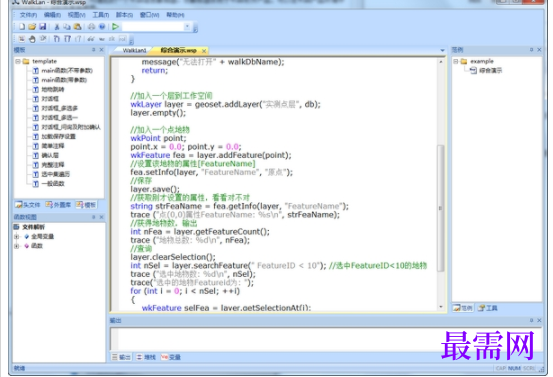Open debug toolbar options chevron

131,40
